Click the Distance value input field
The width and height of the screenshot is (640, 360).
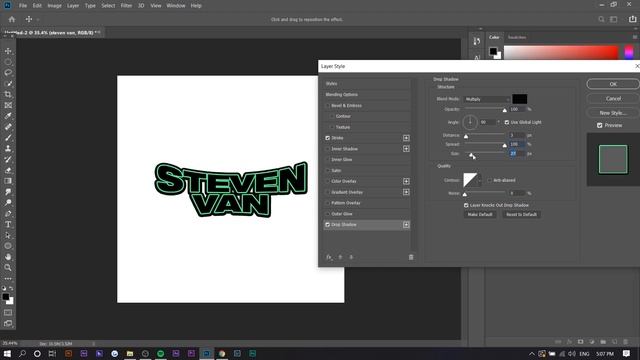coord(517,135)
